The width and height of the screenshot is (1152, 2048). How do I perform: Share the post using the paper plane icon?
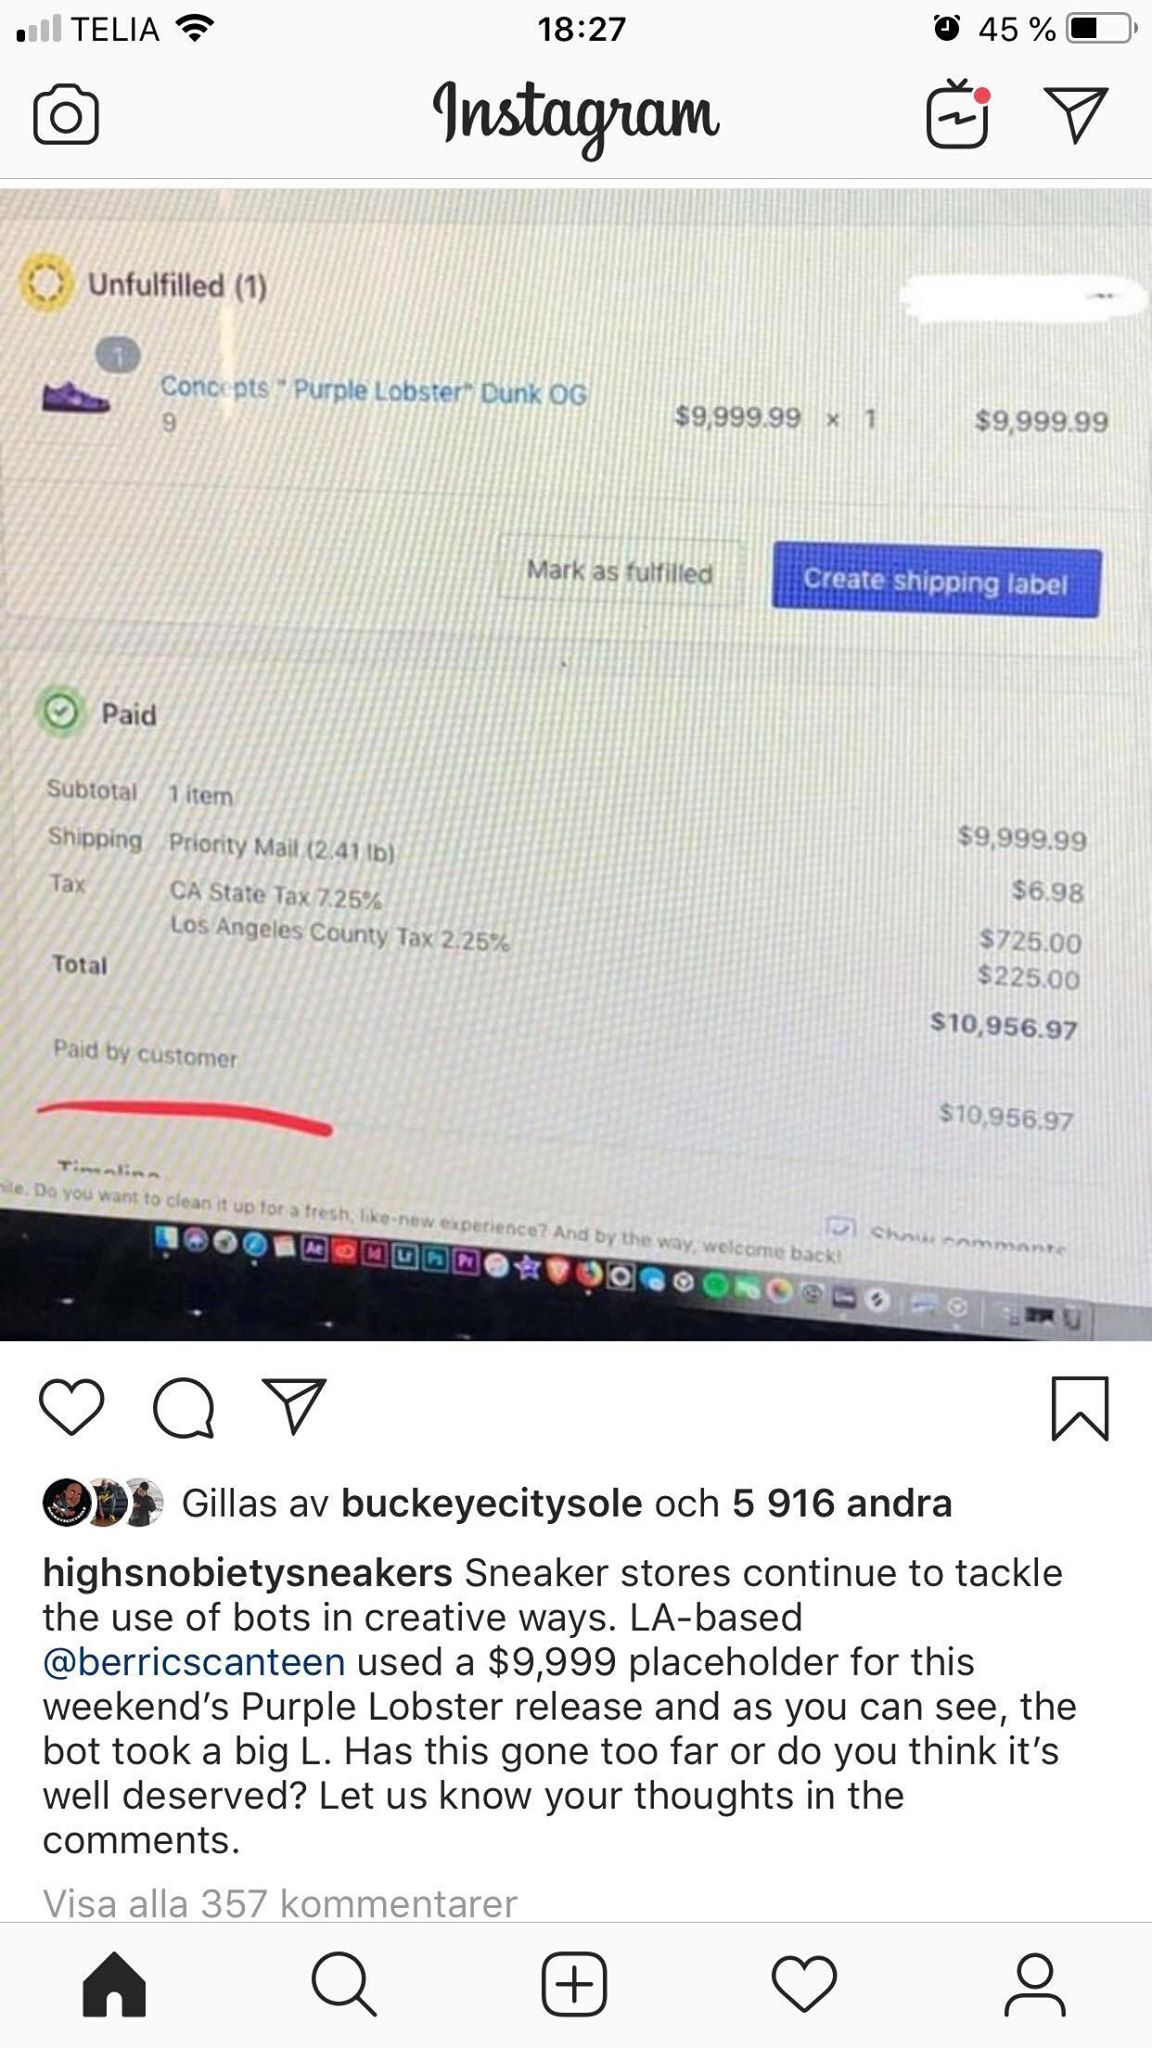294,1406
